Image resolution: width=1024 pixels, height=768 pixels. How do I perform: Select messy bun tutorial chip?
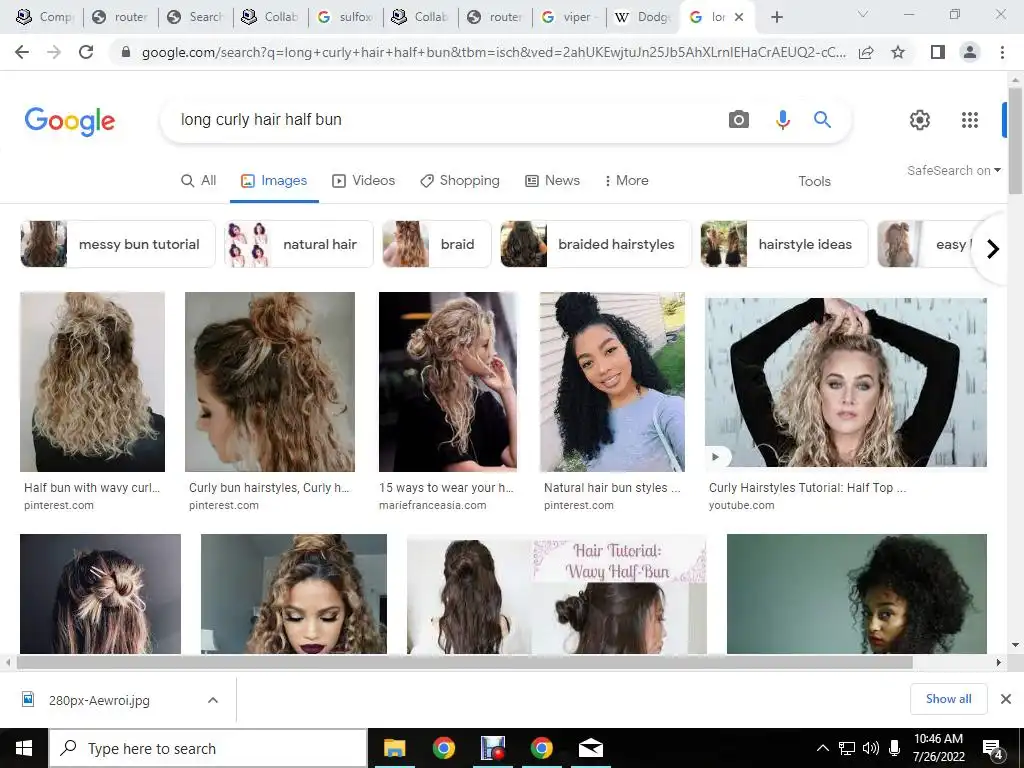pyautogui.click(x=118, y=244)
